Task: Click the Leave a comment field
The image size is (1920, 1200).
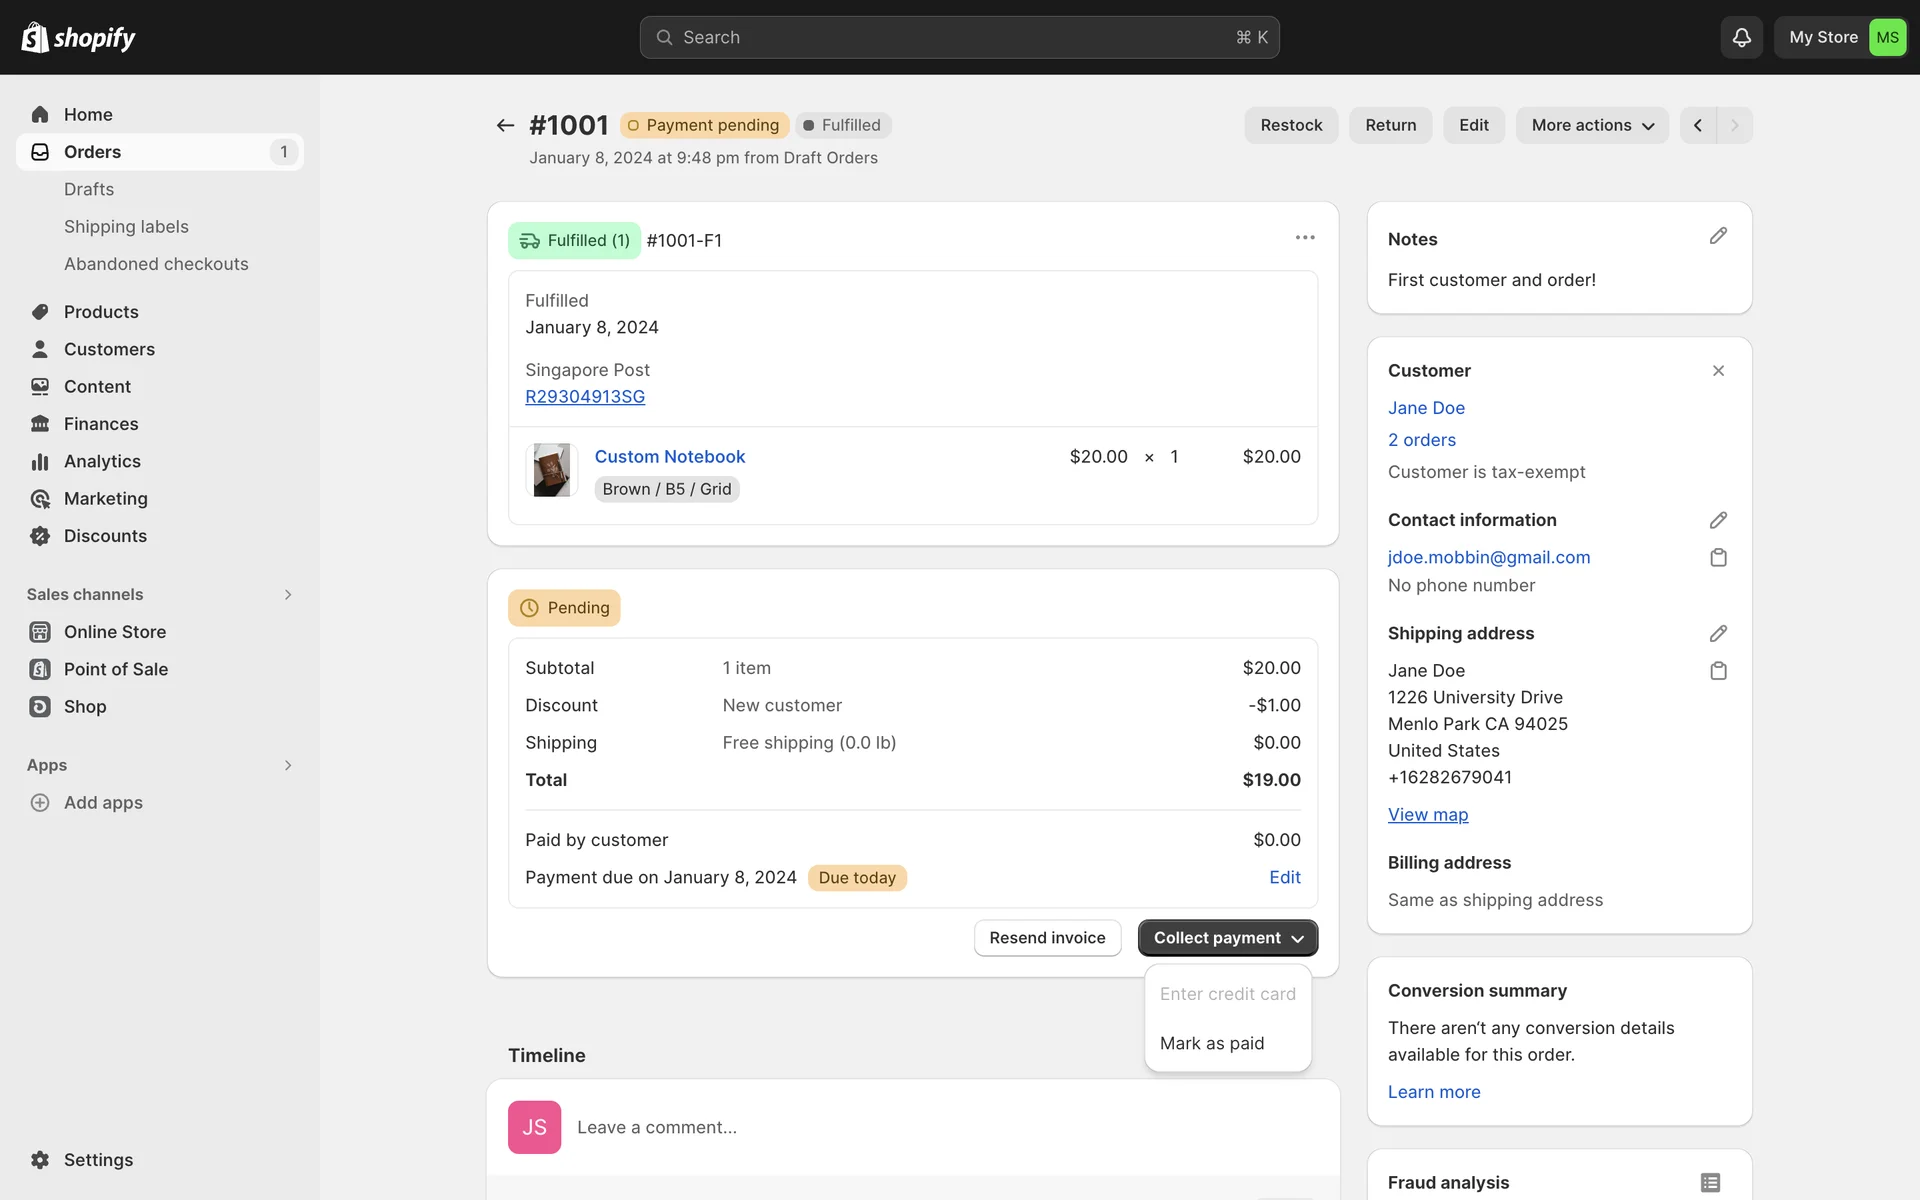Action: click(x=900, y=1127)
